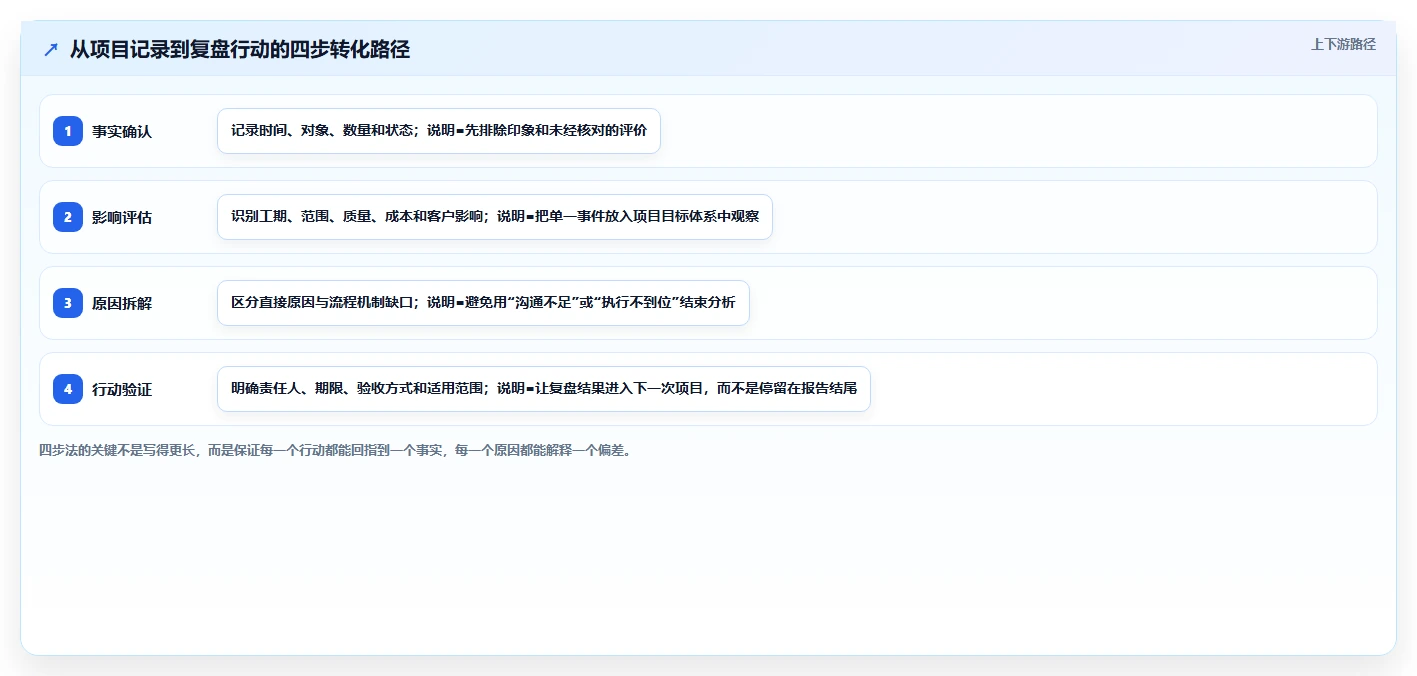1417x676 pixels.
Task: Click the number 1 step badge
Action: pos(68,131)
